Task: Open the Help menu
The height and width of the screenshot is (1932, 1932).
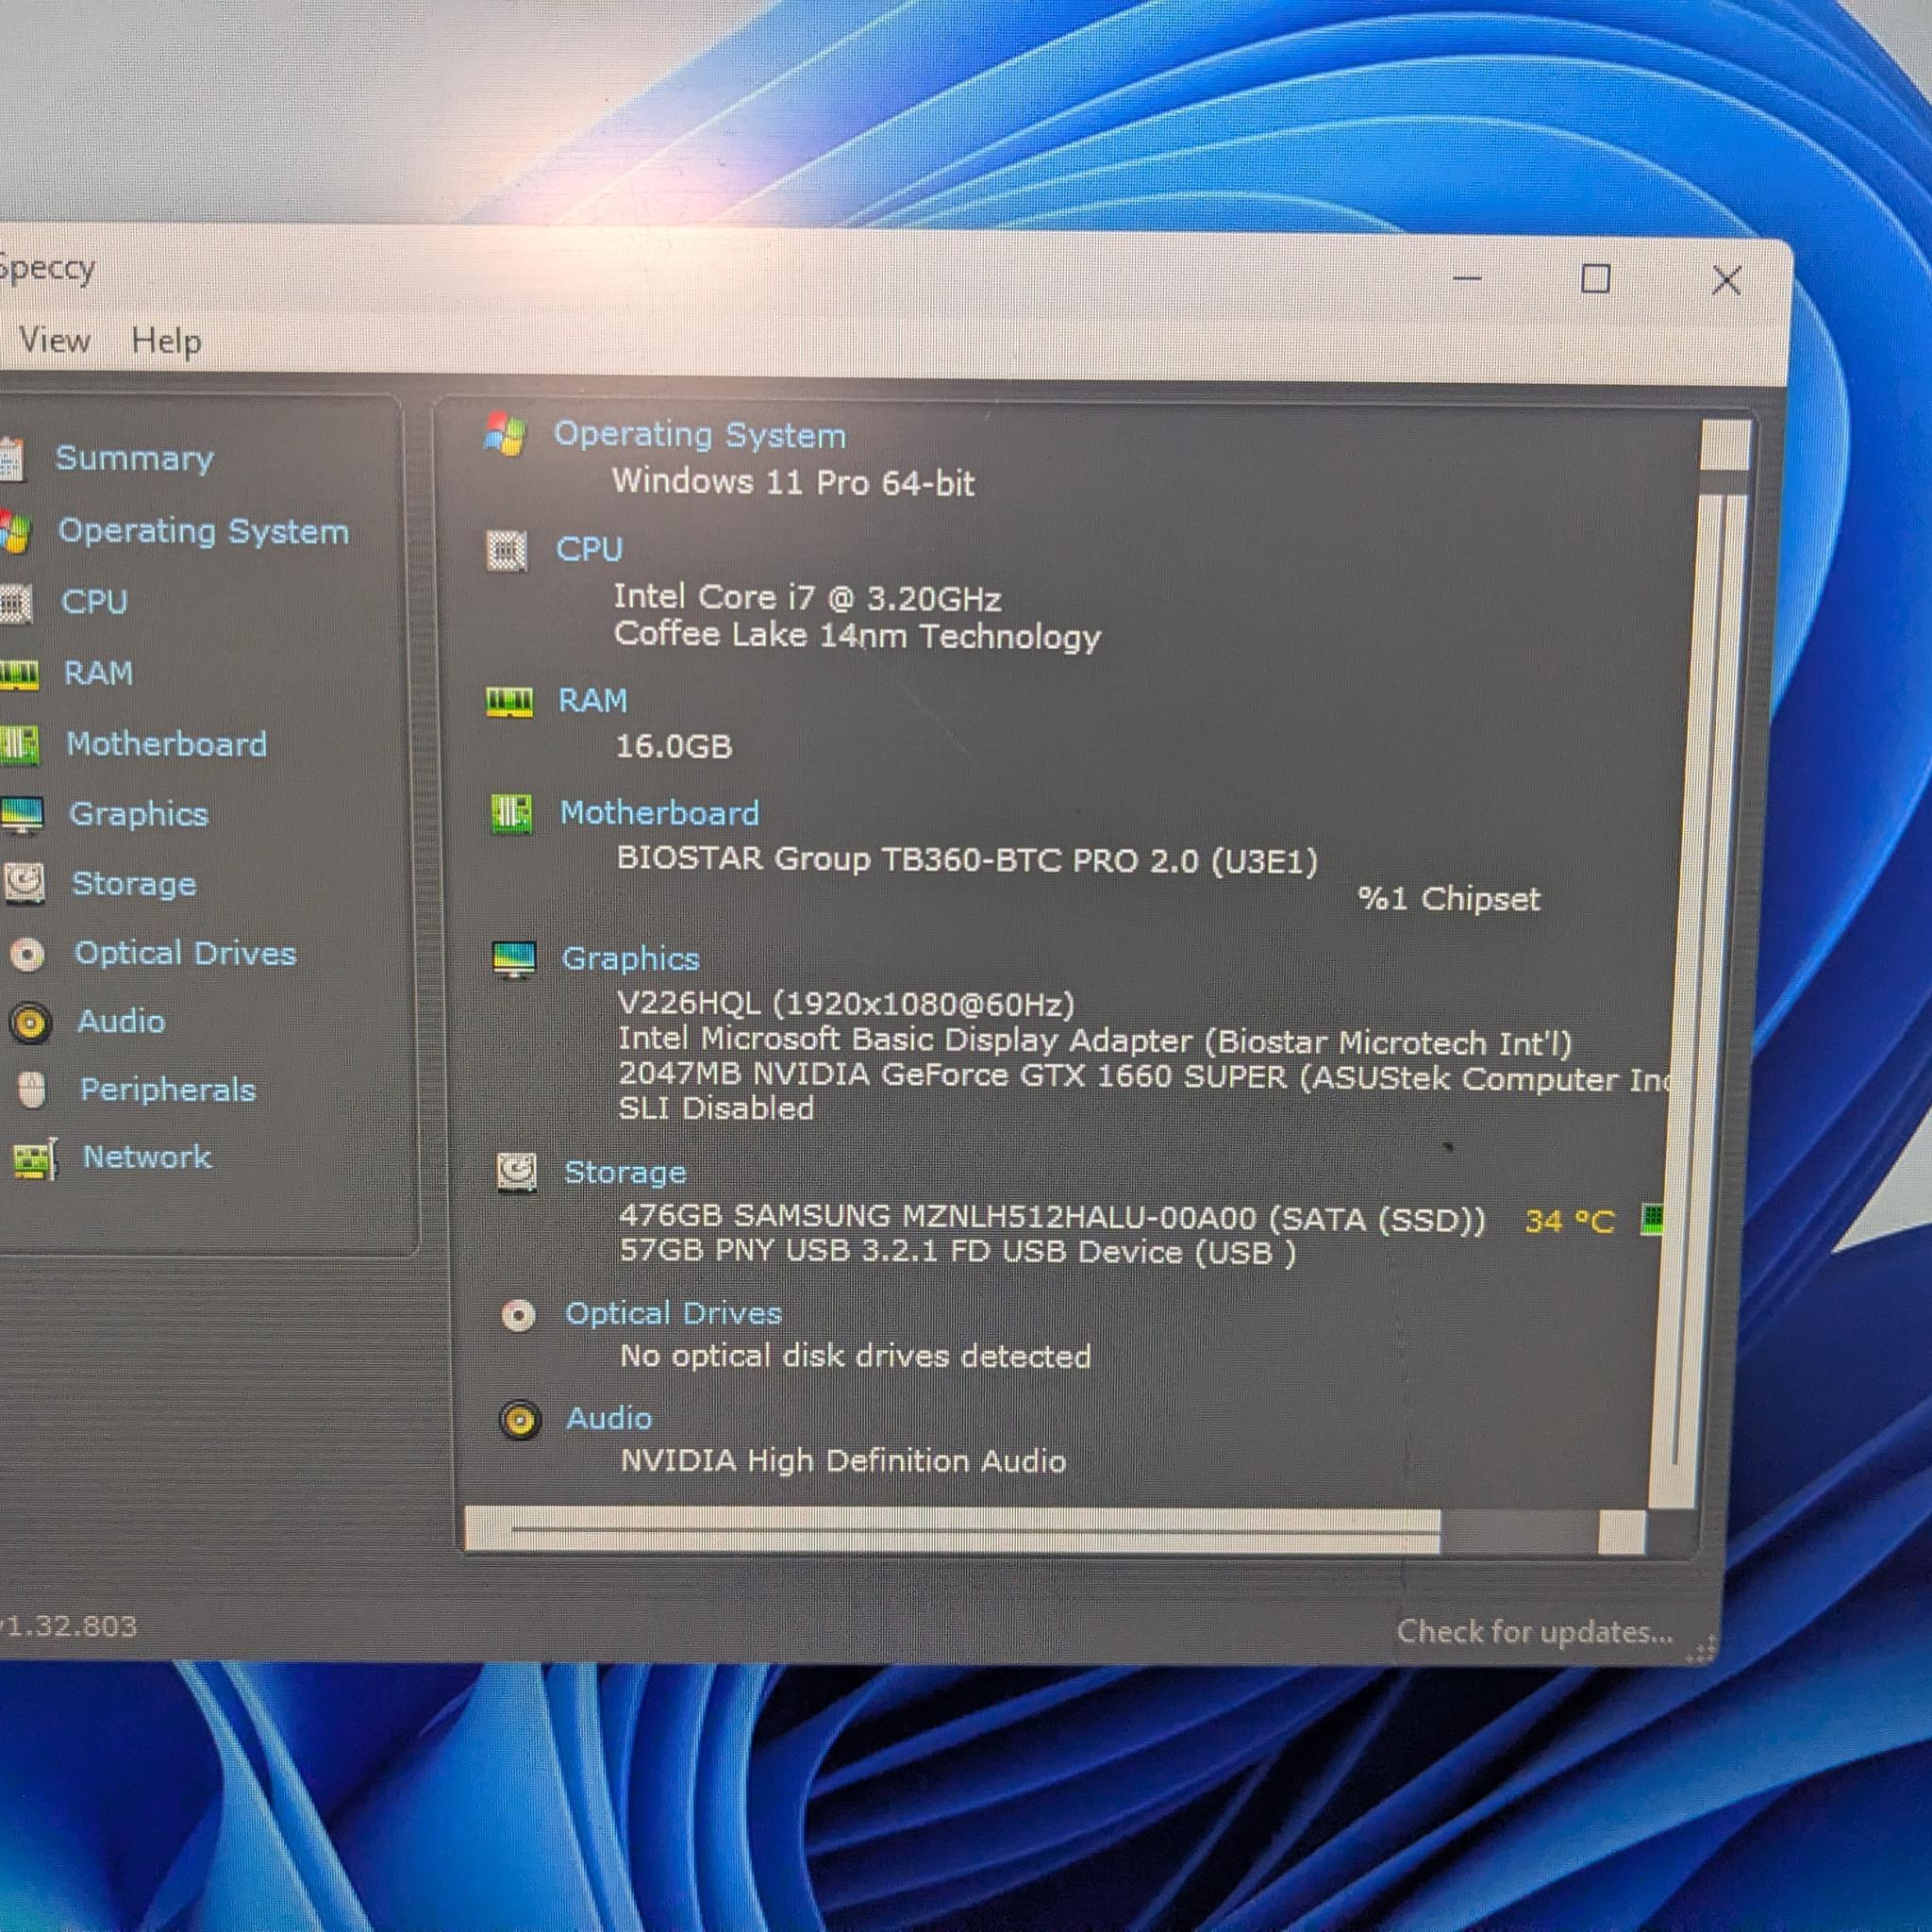Action: (166, 341)
